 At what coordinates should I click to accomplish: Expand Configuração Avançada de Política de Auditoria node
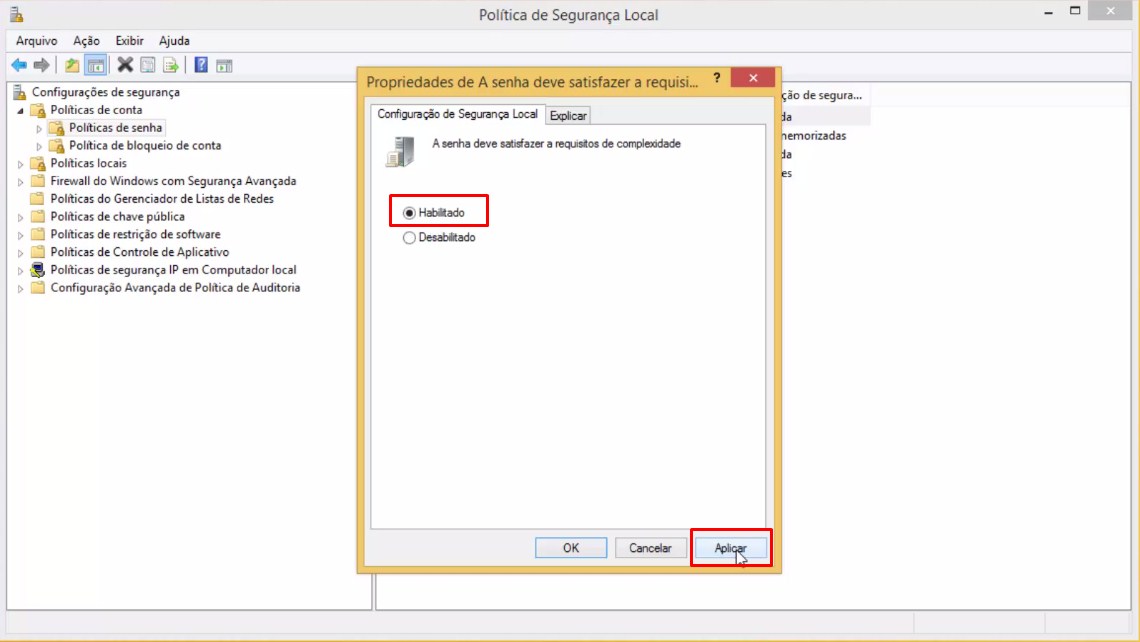click(x=20, y=289)
